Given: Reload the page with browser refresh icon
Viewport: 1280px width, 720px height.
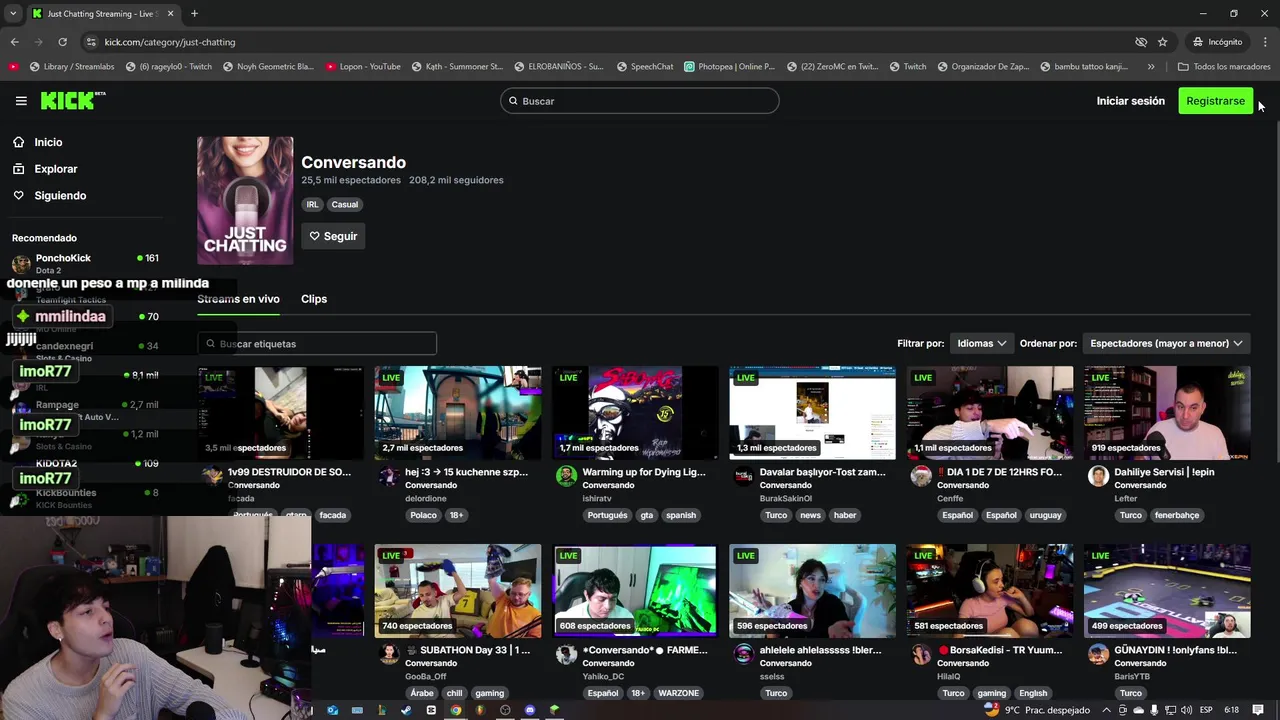Looking at the screenshot, I should pyautogui.click(x=62, y=42).
